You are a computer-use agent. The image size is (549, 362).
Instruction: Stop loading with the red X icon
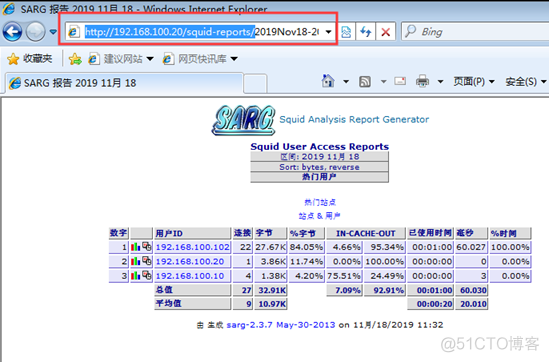click(x=385, y=32)
